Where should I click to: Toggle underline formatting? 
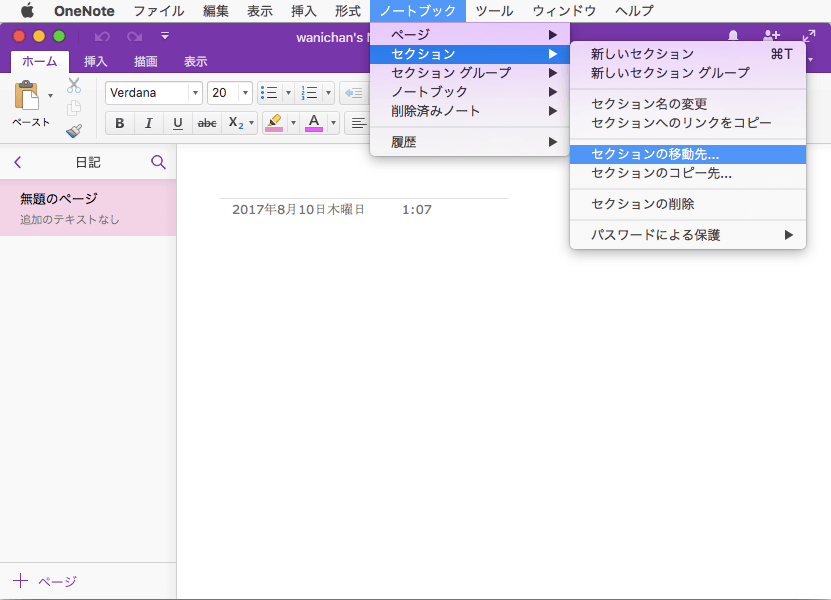click(177, 123)
